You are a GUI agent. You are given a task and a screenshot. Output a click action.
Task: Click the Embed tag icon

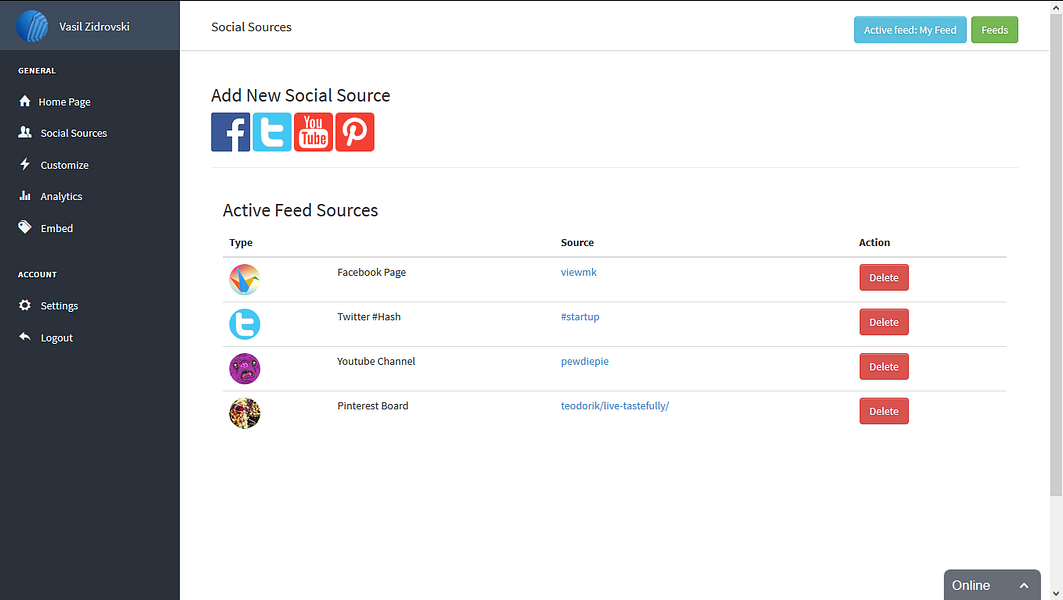[25, 227]
